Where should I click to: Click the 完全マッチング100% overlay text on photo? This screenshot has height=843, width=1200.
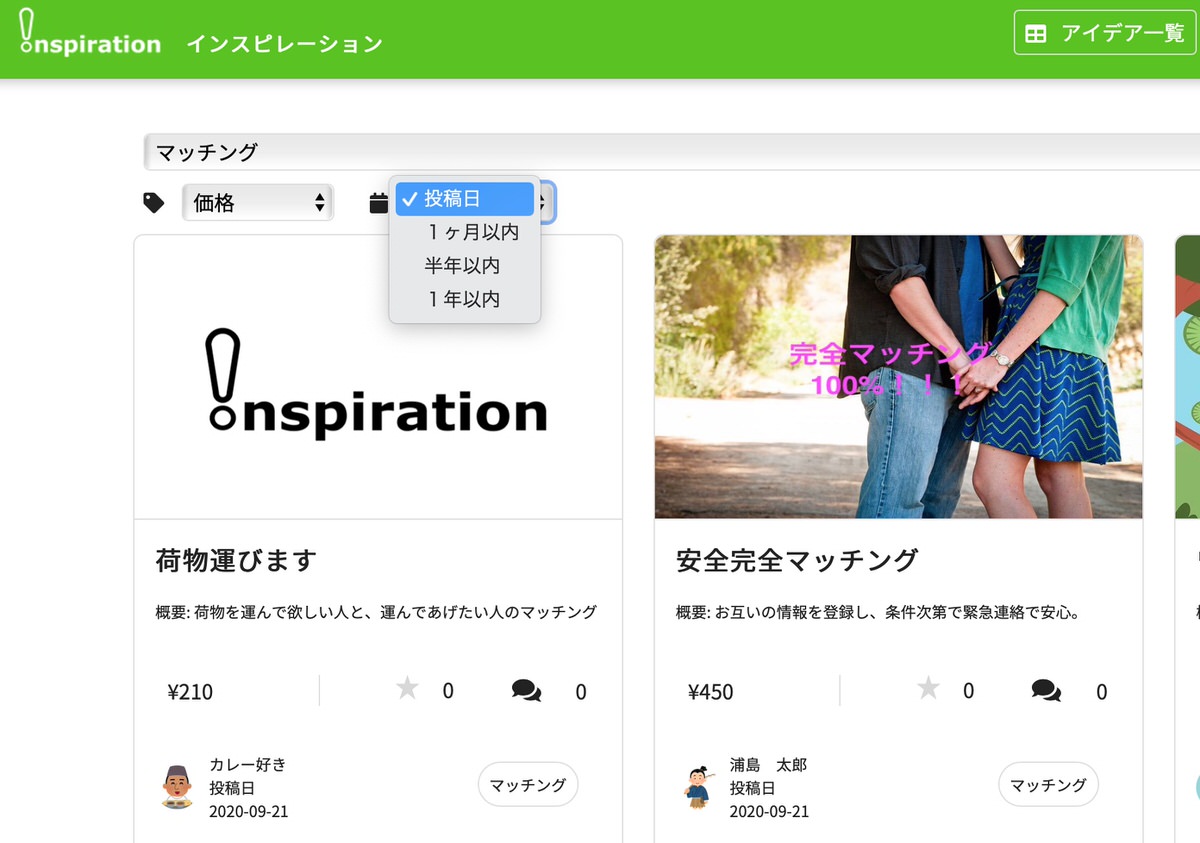pos(888,369)
